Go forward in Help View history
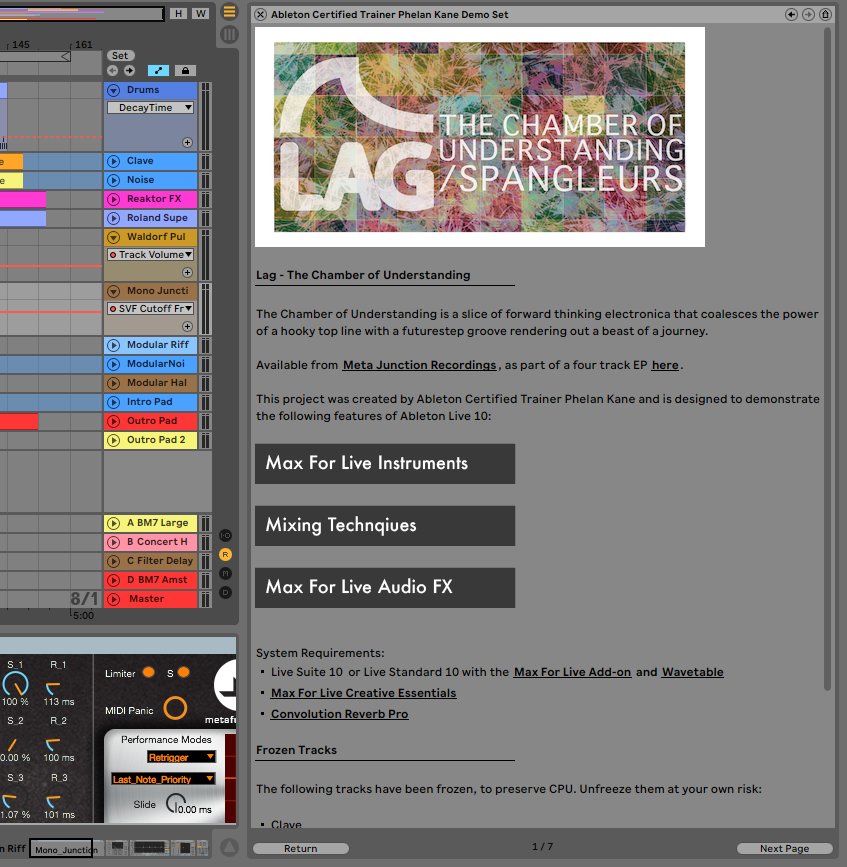 coord(808,14)
